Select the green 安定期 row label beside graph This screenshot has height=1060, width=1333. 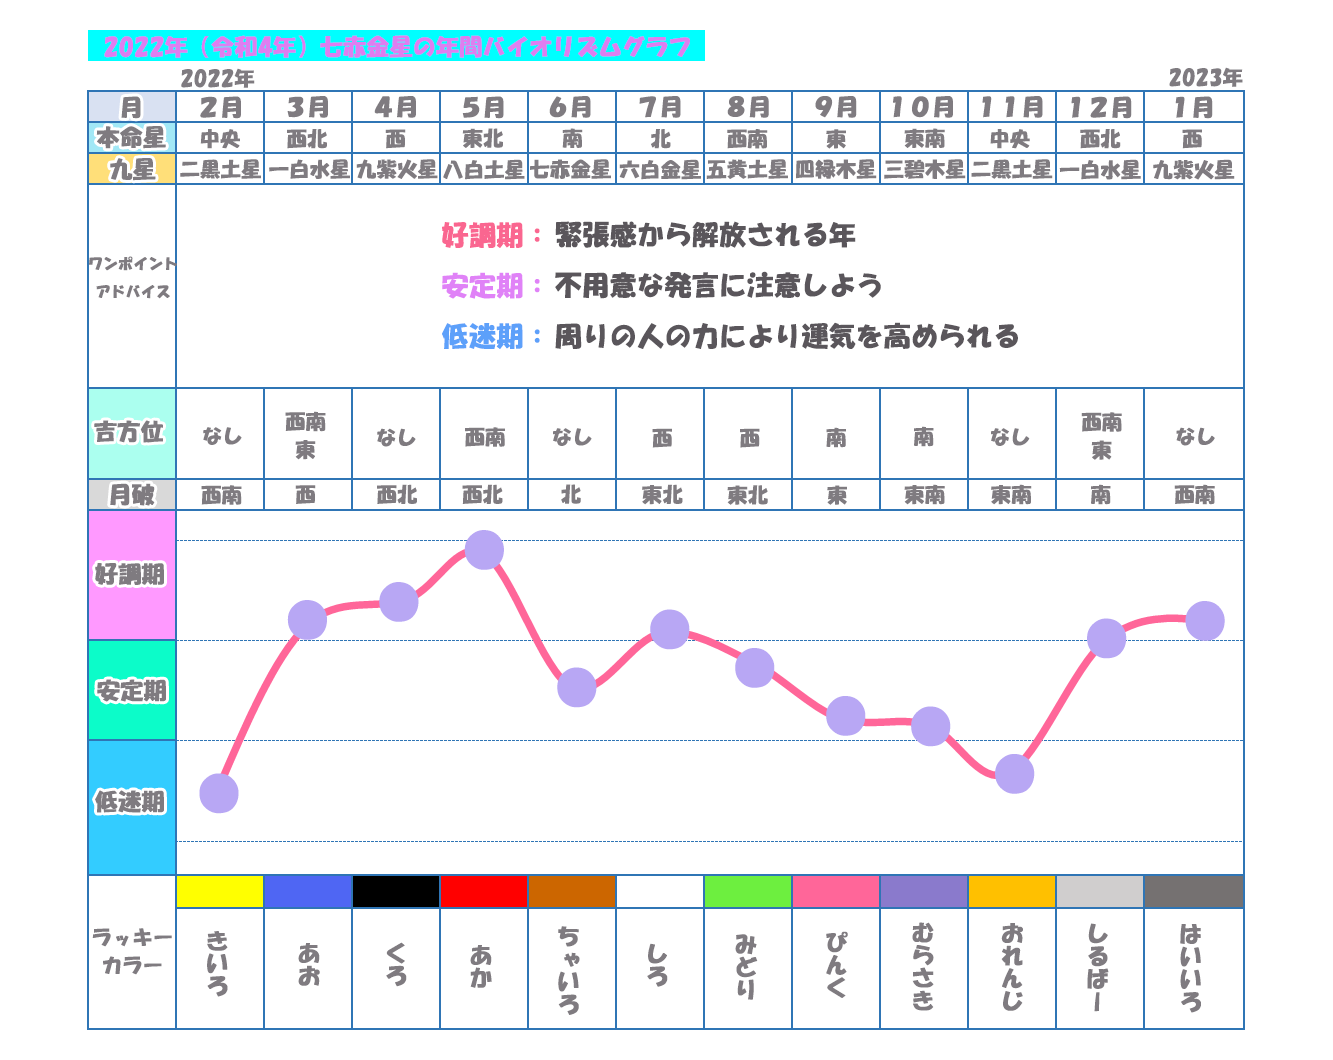(132, 690)
